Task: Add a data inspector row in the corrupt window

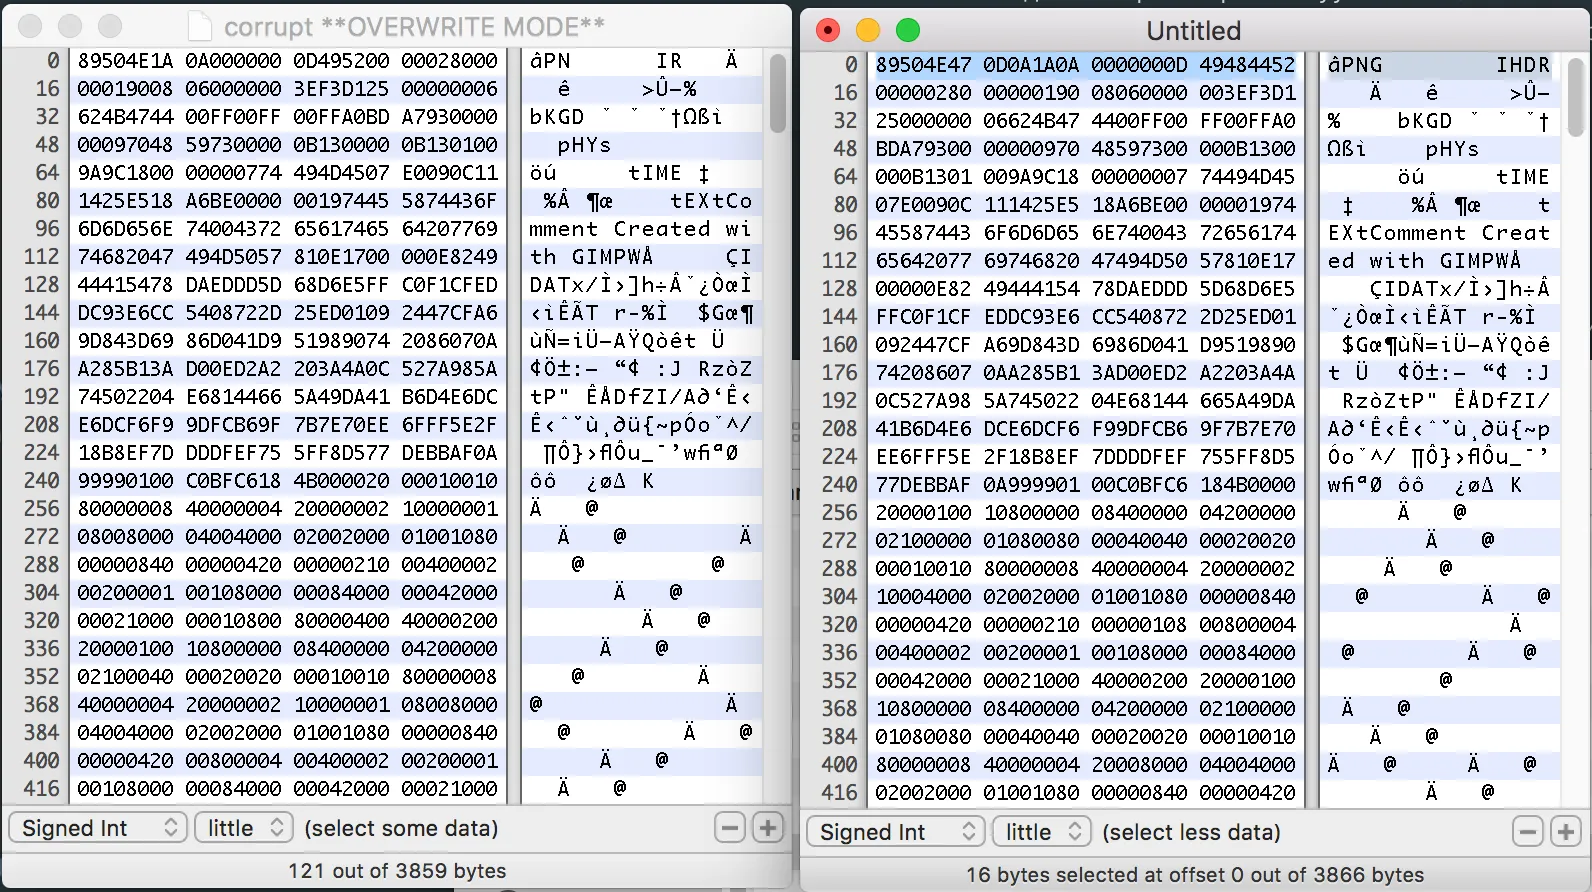Action: pyautogui.click(x=768, y=828)
